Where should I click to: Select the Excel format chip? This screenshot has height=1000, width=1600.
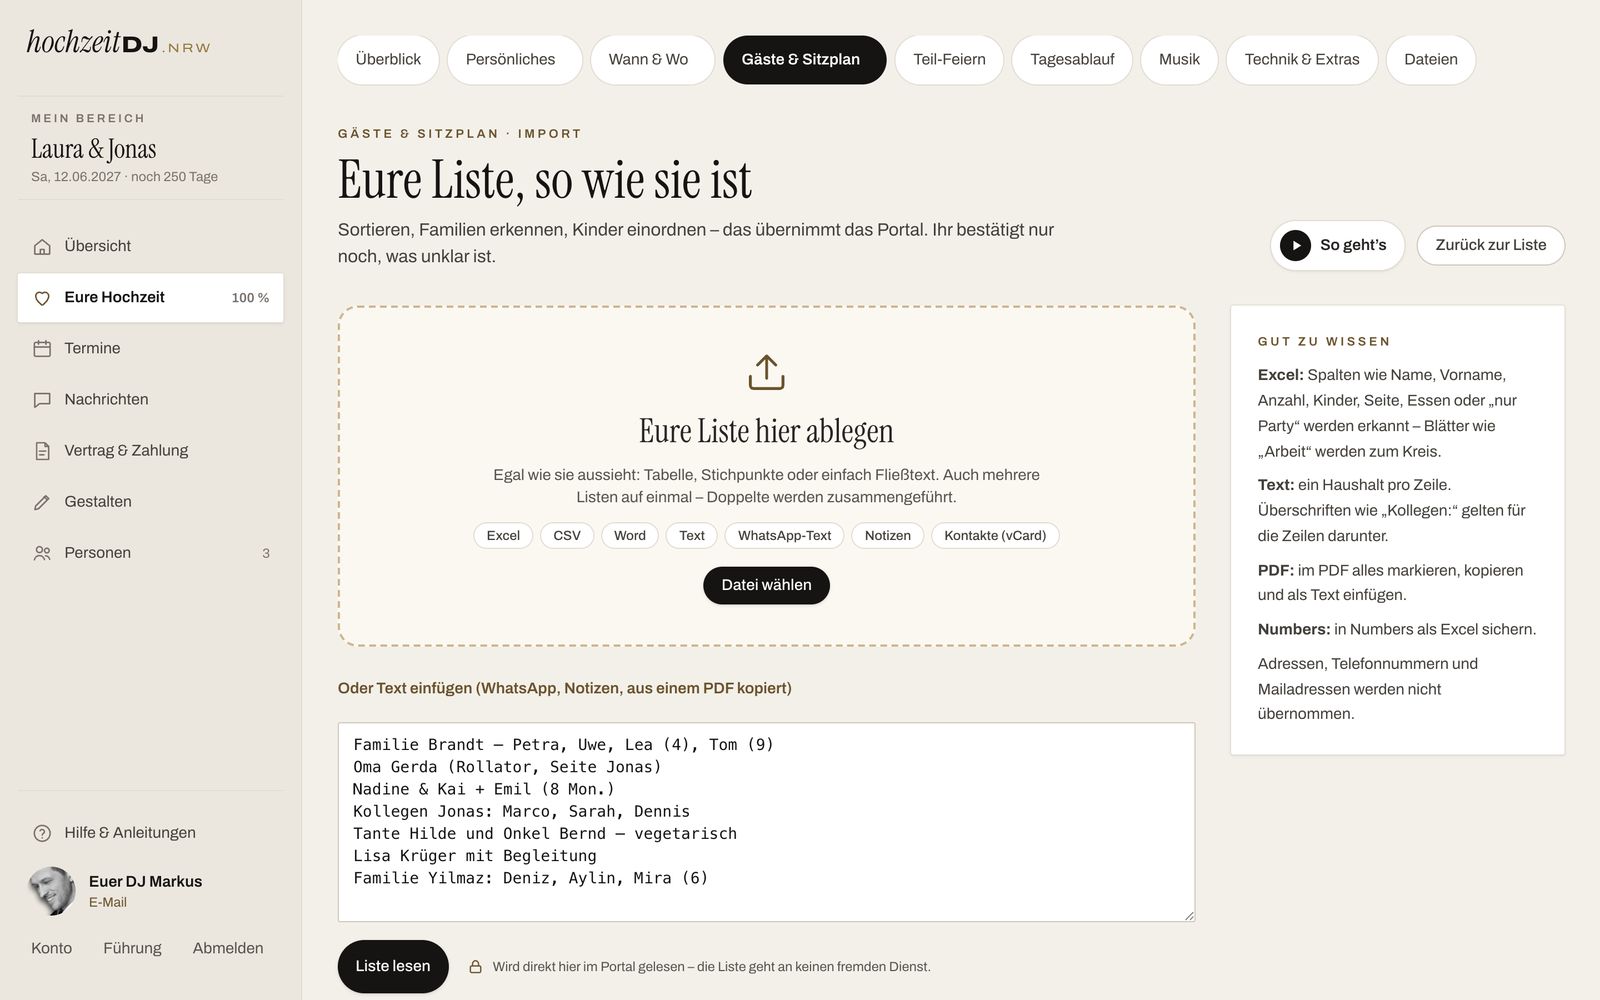[x=503, y=536]
